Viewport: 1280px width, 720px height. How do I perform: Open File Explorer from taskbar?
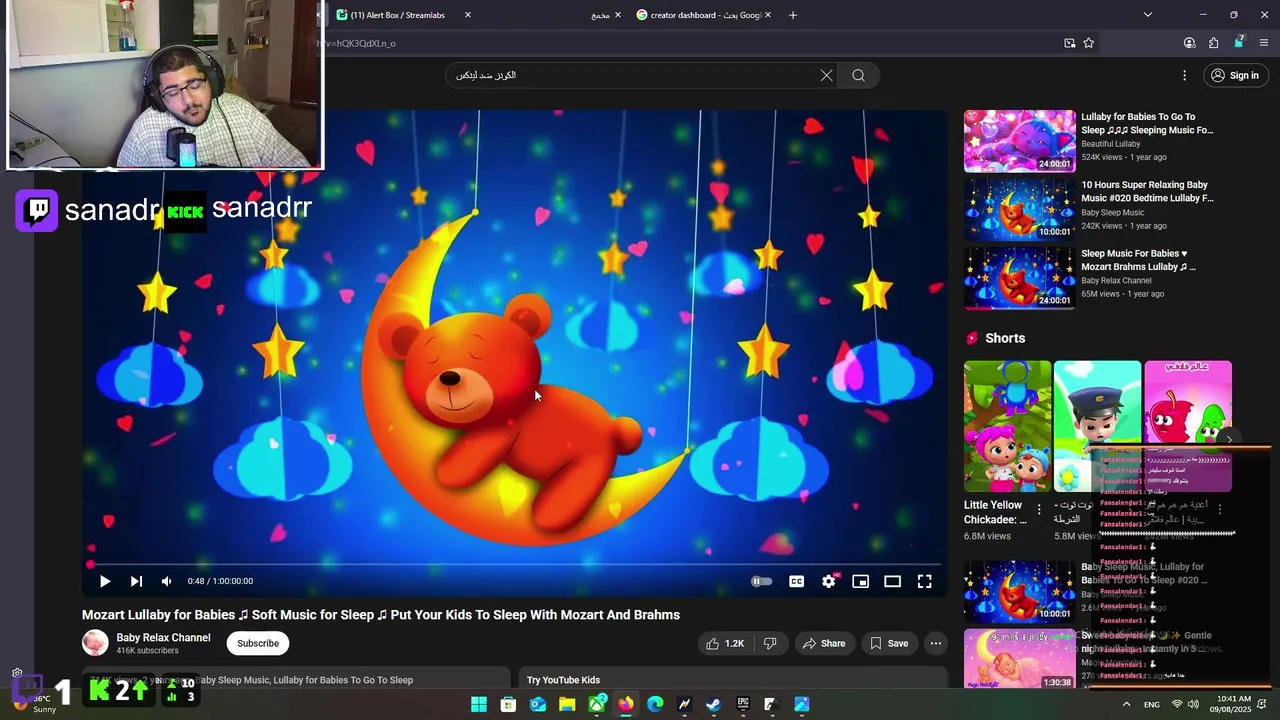[x=567, y=704]
